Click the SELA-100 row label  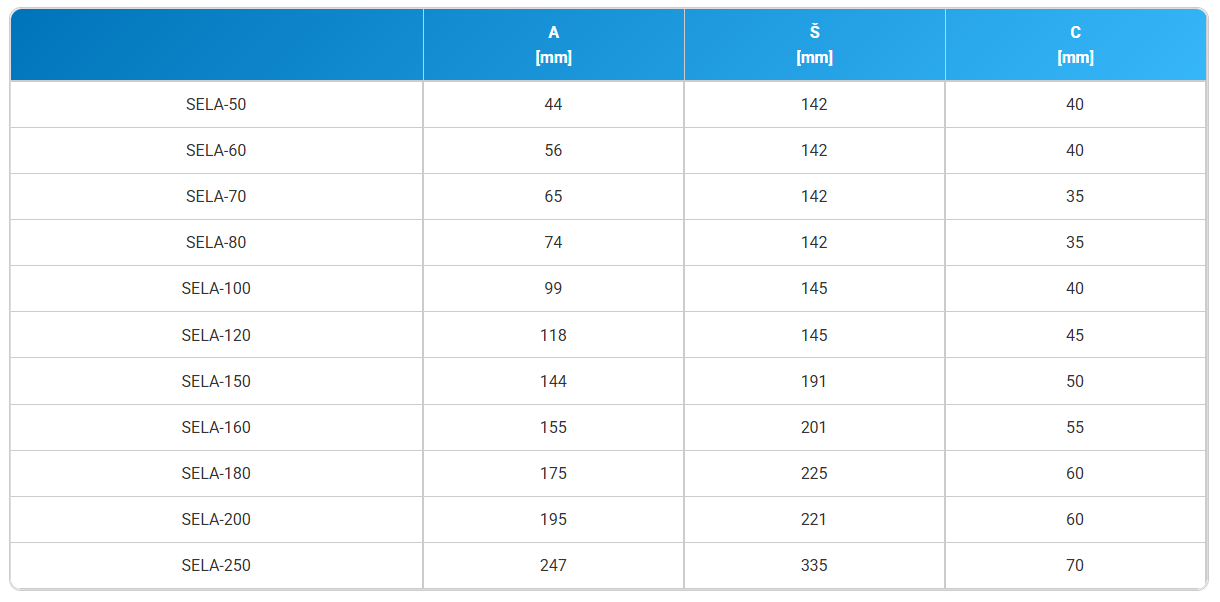[x=216, y=288]
